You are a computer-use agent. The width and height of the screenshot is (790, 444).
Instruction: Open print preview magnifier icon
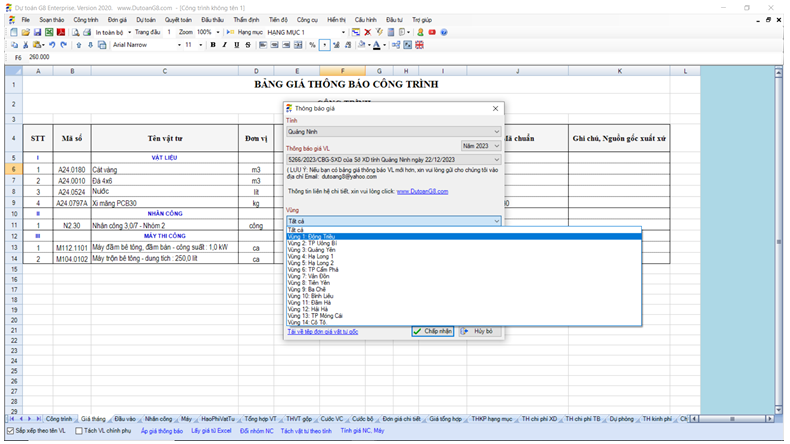(76, 32)
